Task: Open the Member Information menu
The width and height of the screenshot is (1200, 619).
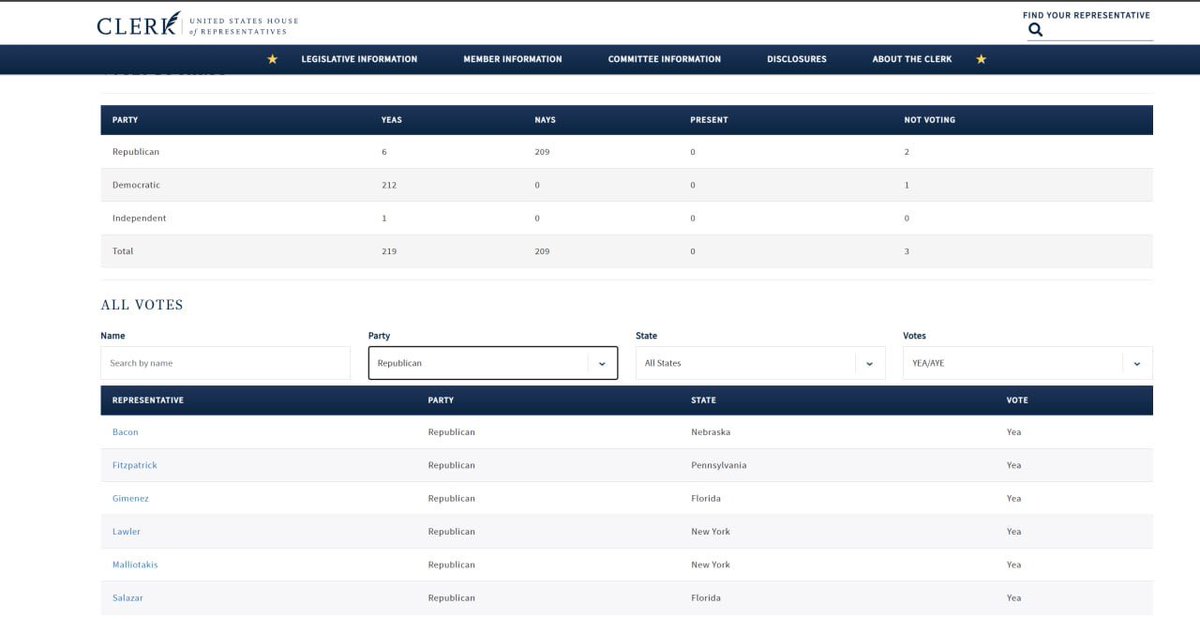Action: pos(512,59)
